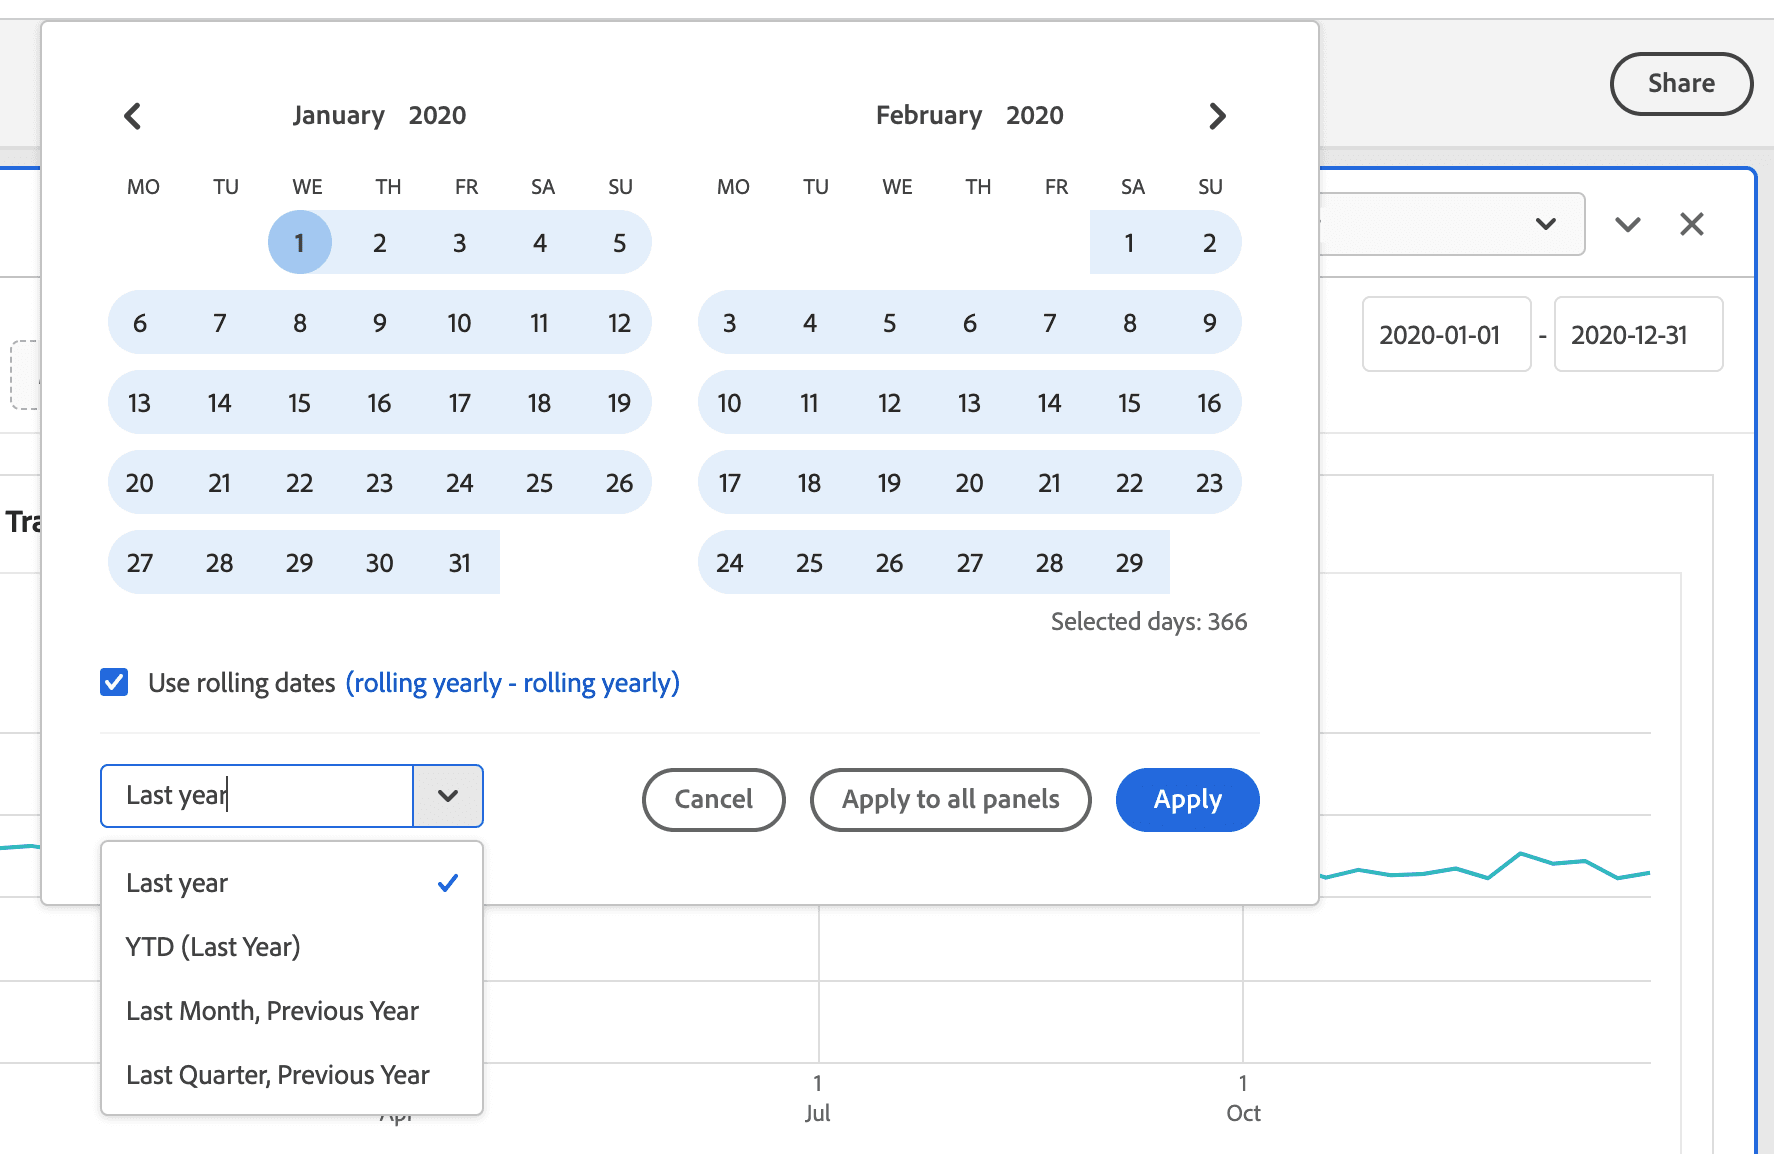The width and height of the screenshot is (1774, 1154).
Task: Open the rolling yearly settings link
Action: point(512,682)
